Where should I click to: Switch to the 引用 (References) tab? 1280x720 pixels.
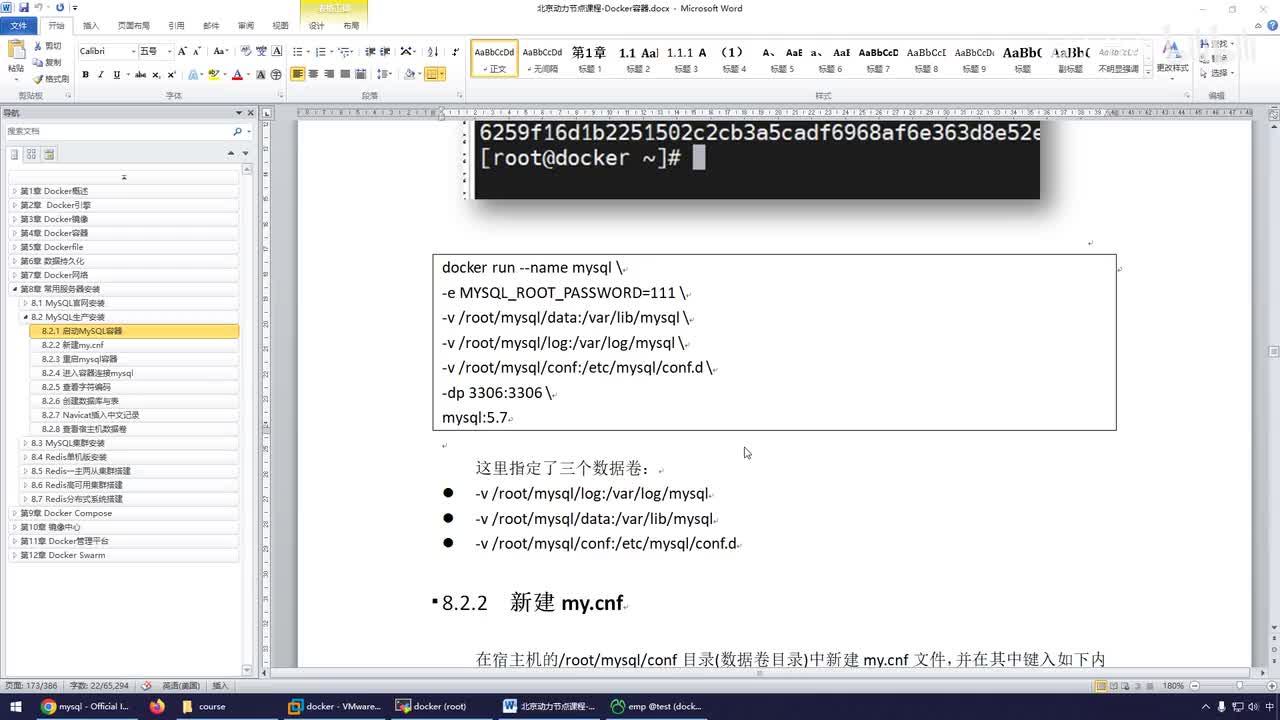click(176, 25)
